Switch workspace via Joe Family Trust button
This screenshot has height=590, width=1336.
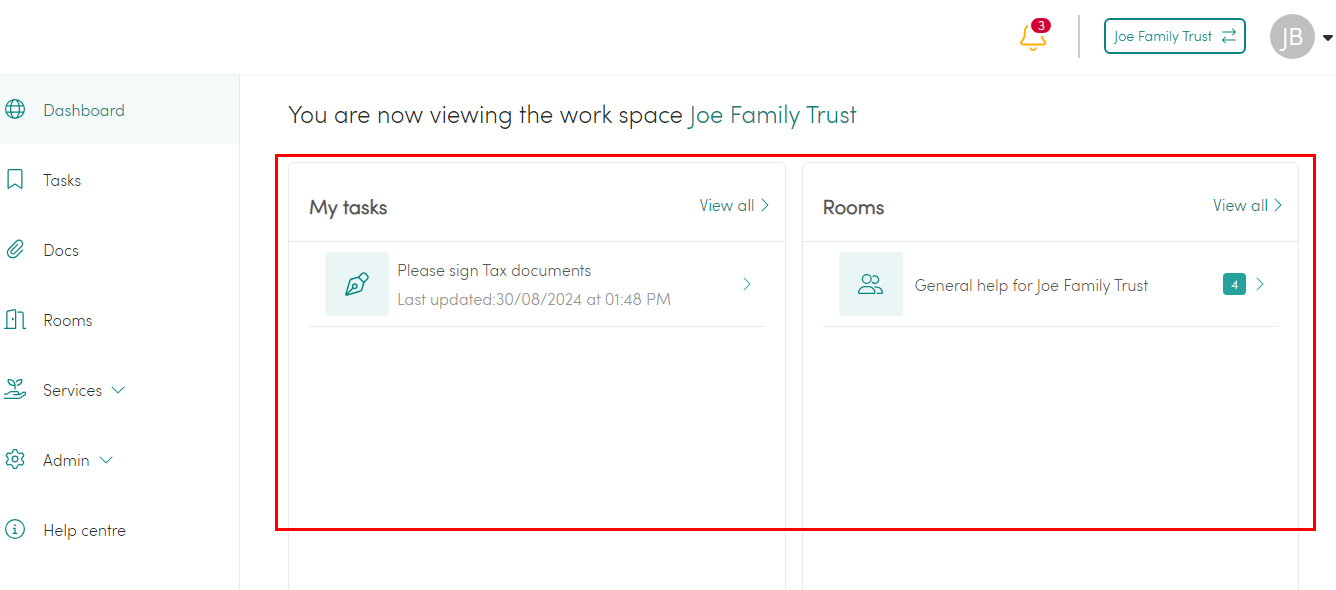(x=1175, y=36)
